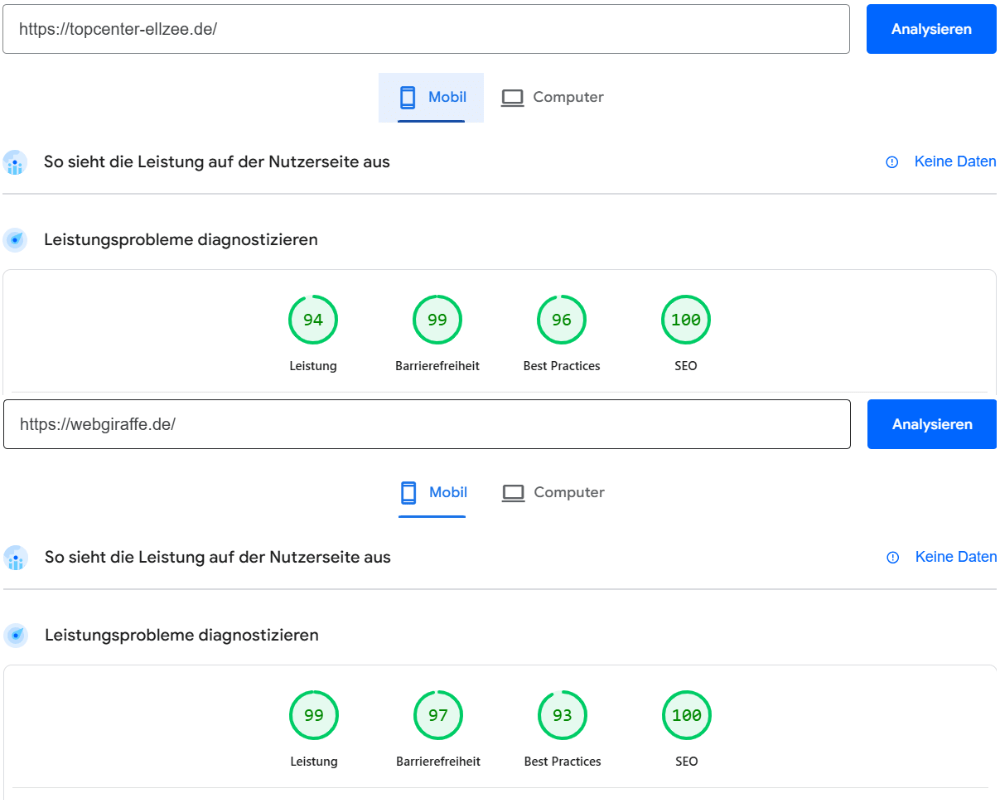Click the 96 Best Practices score gauge
This screenshot has width=1000, height=800.
[561, 320]
